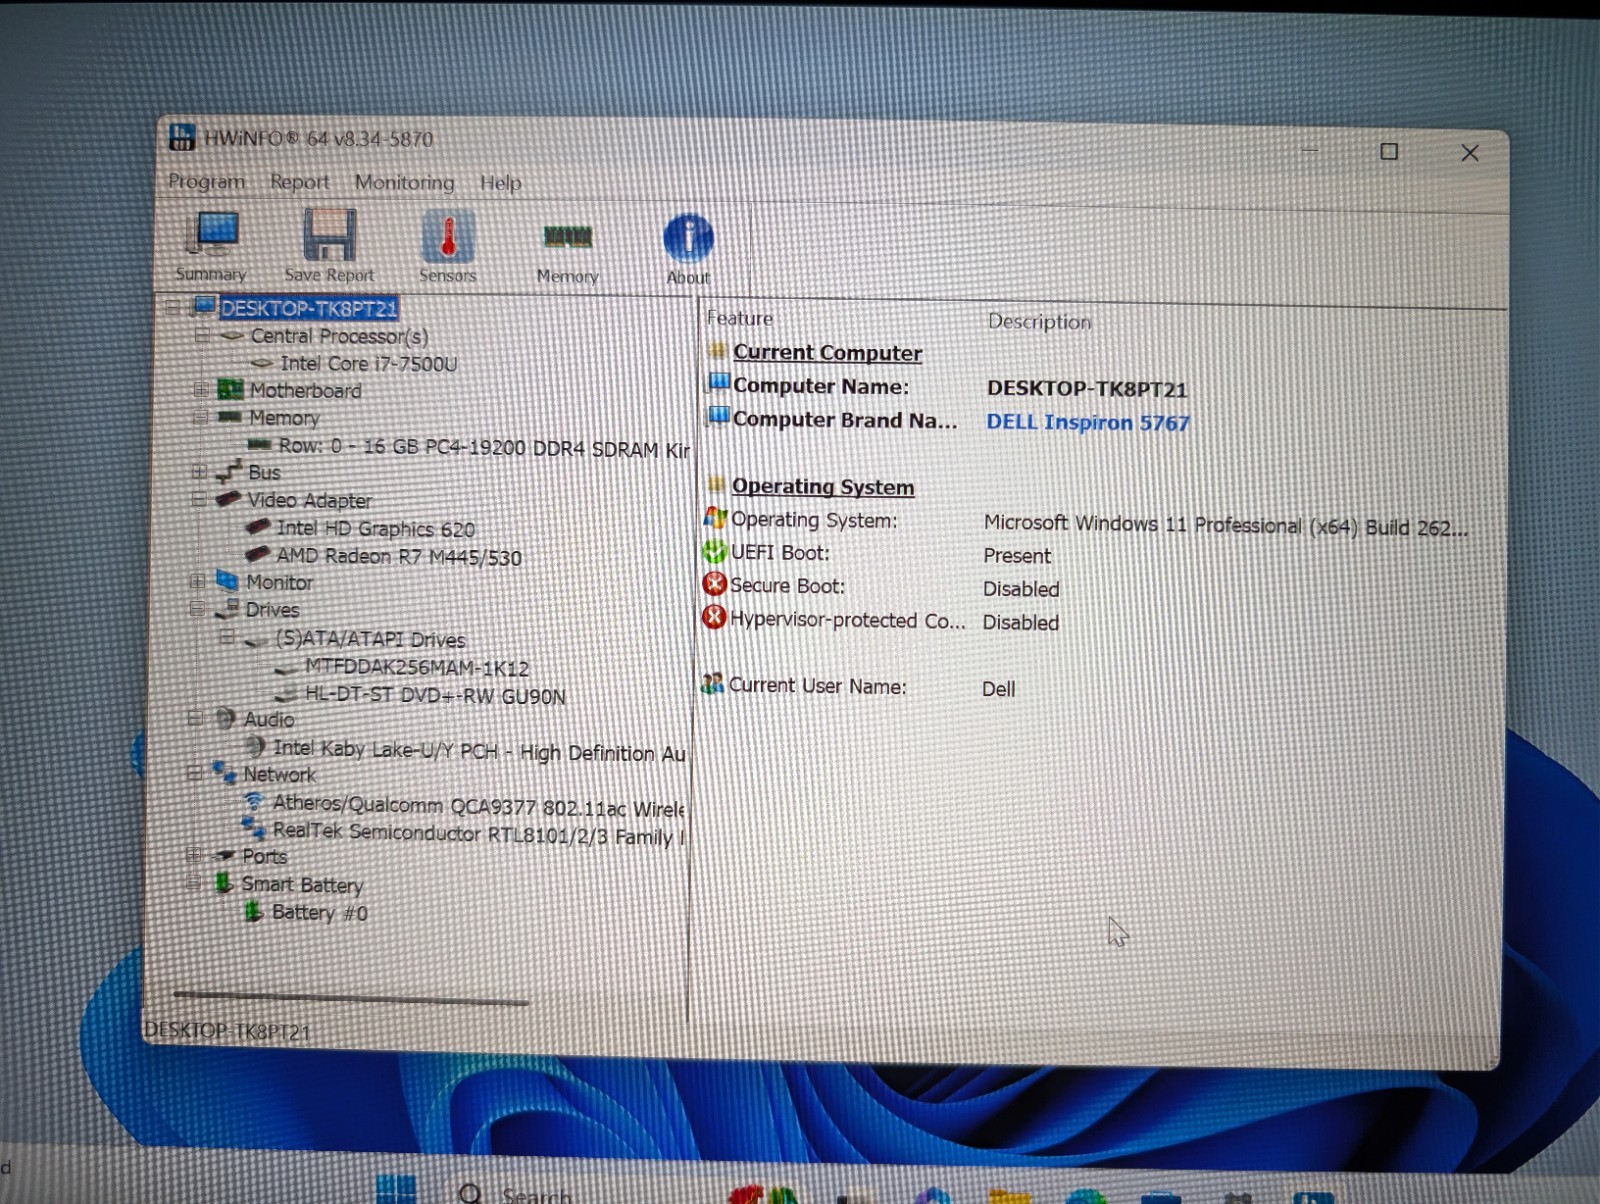Click the Audio speaker tree icon

click(x=226, y=718)
